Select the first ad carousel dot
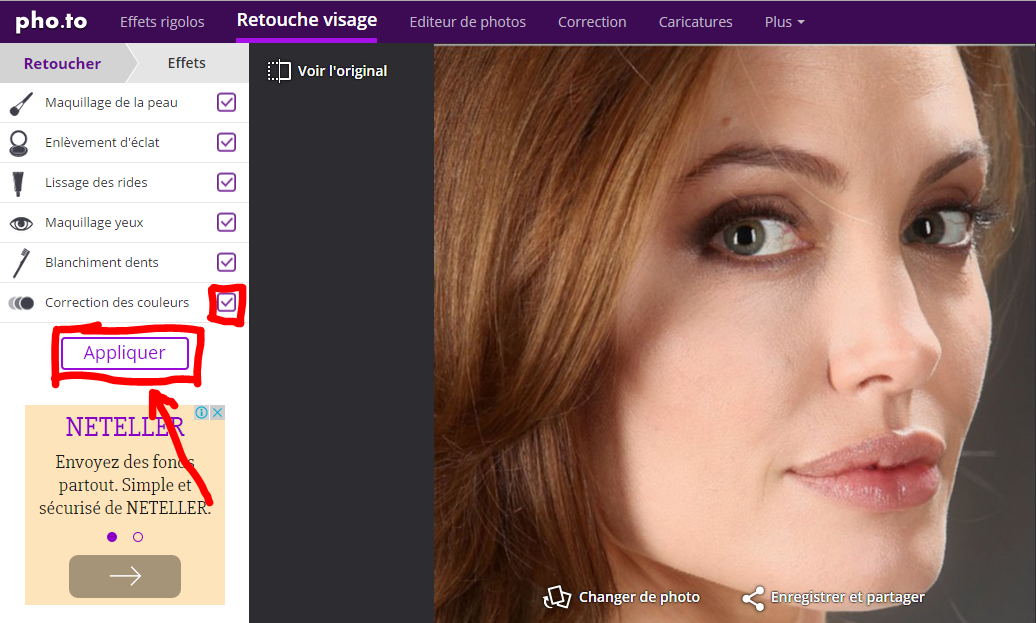The image size is (1036, 623). (112, 537)
